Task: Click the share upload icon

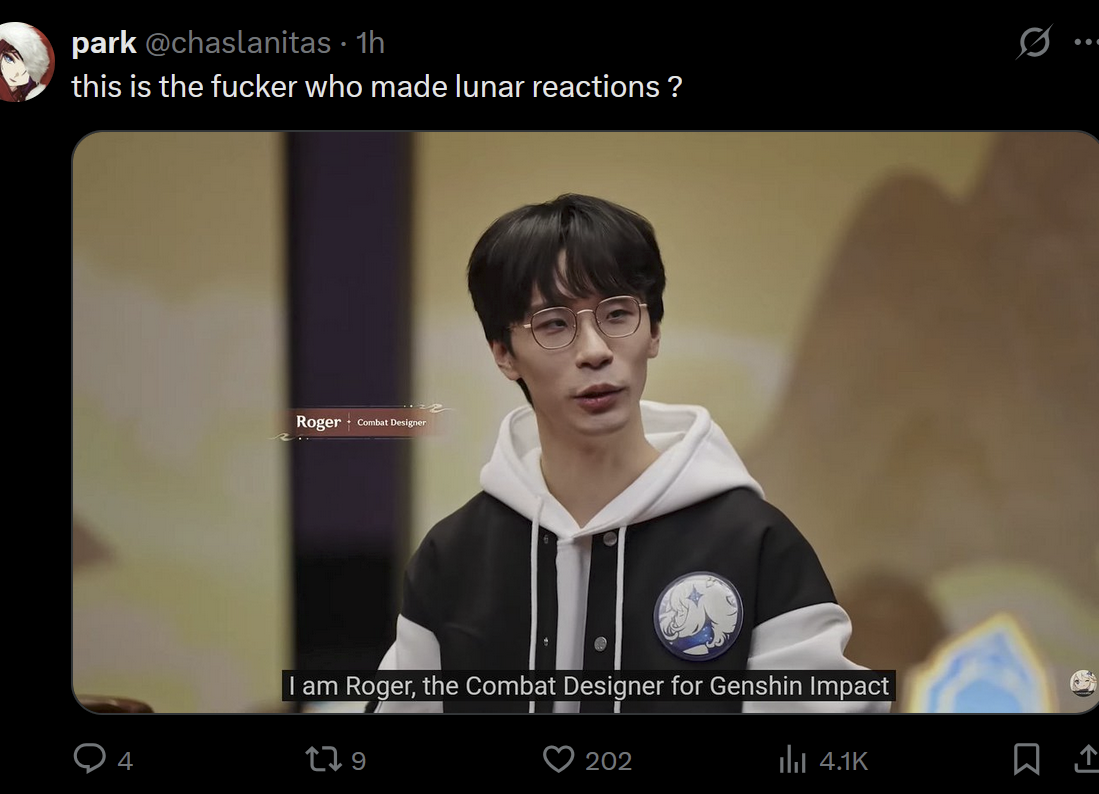Action: click(x=1088, y=758)
